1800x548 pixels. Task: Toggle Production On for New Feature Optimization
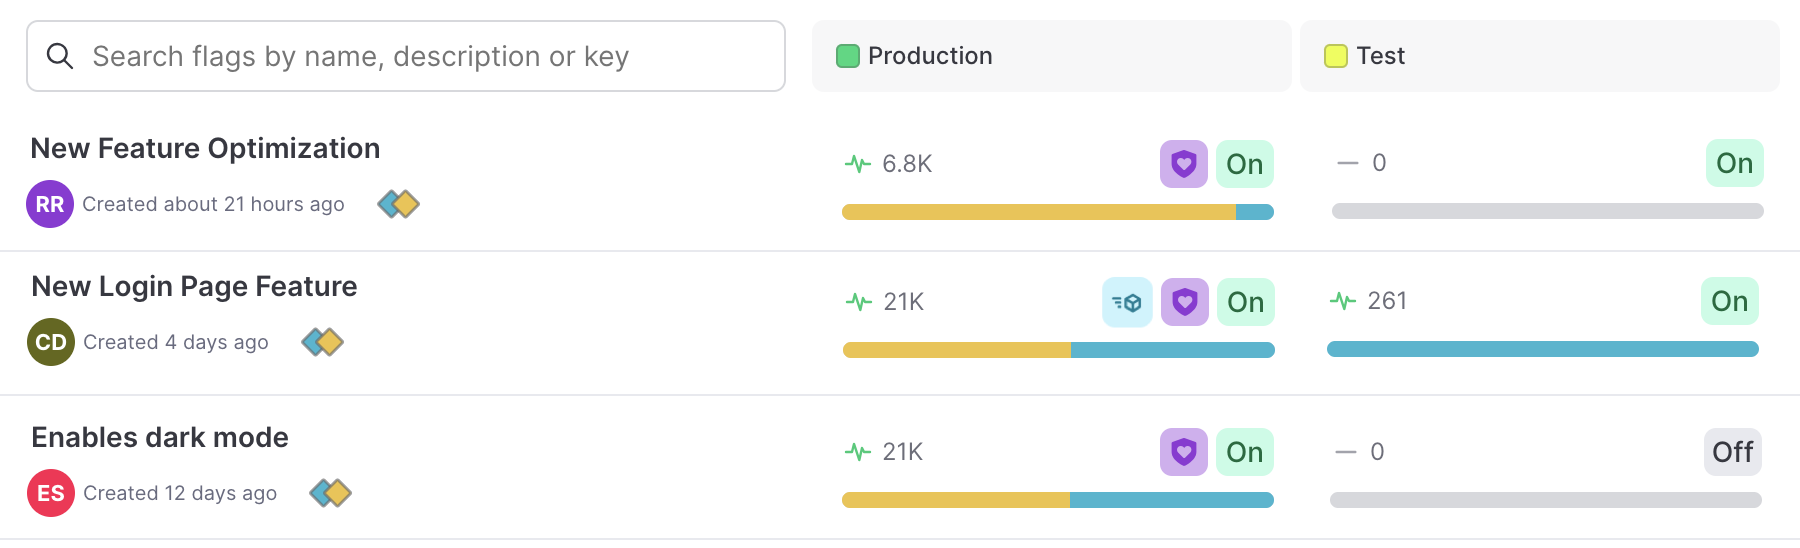(x=1245, y=164)
